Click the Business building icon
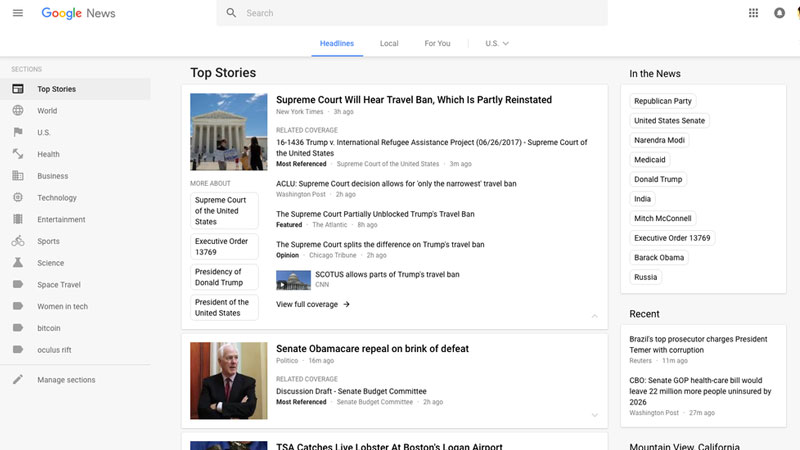 point(18,176)
